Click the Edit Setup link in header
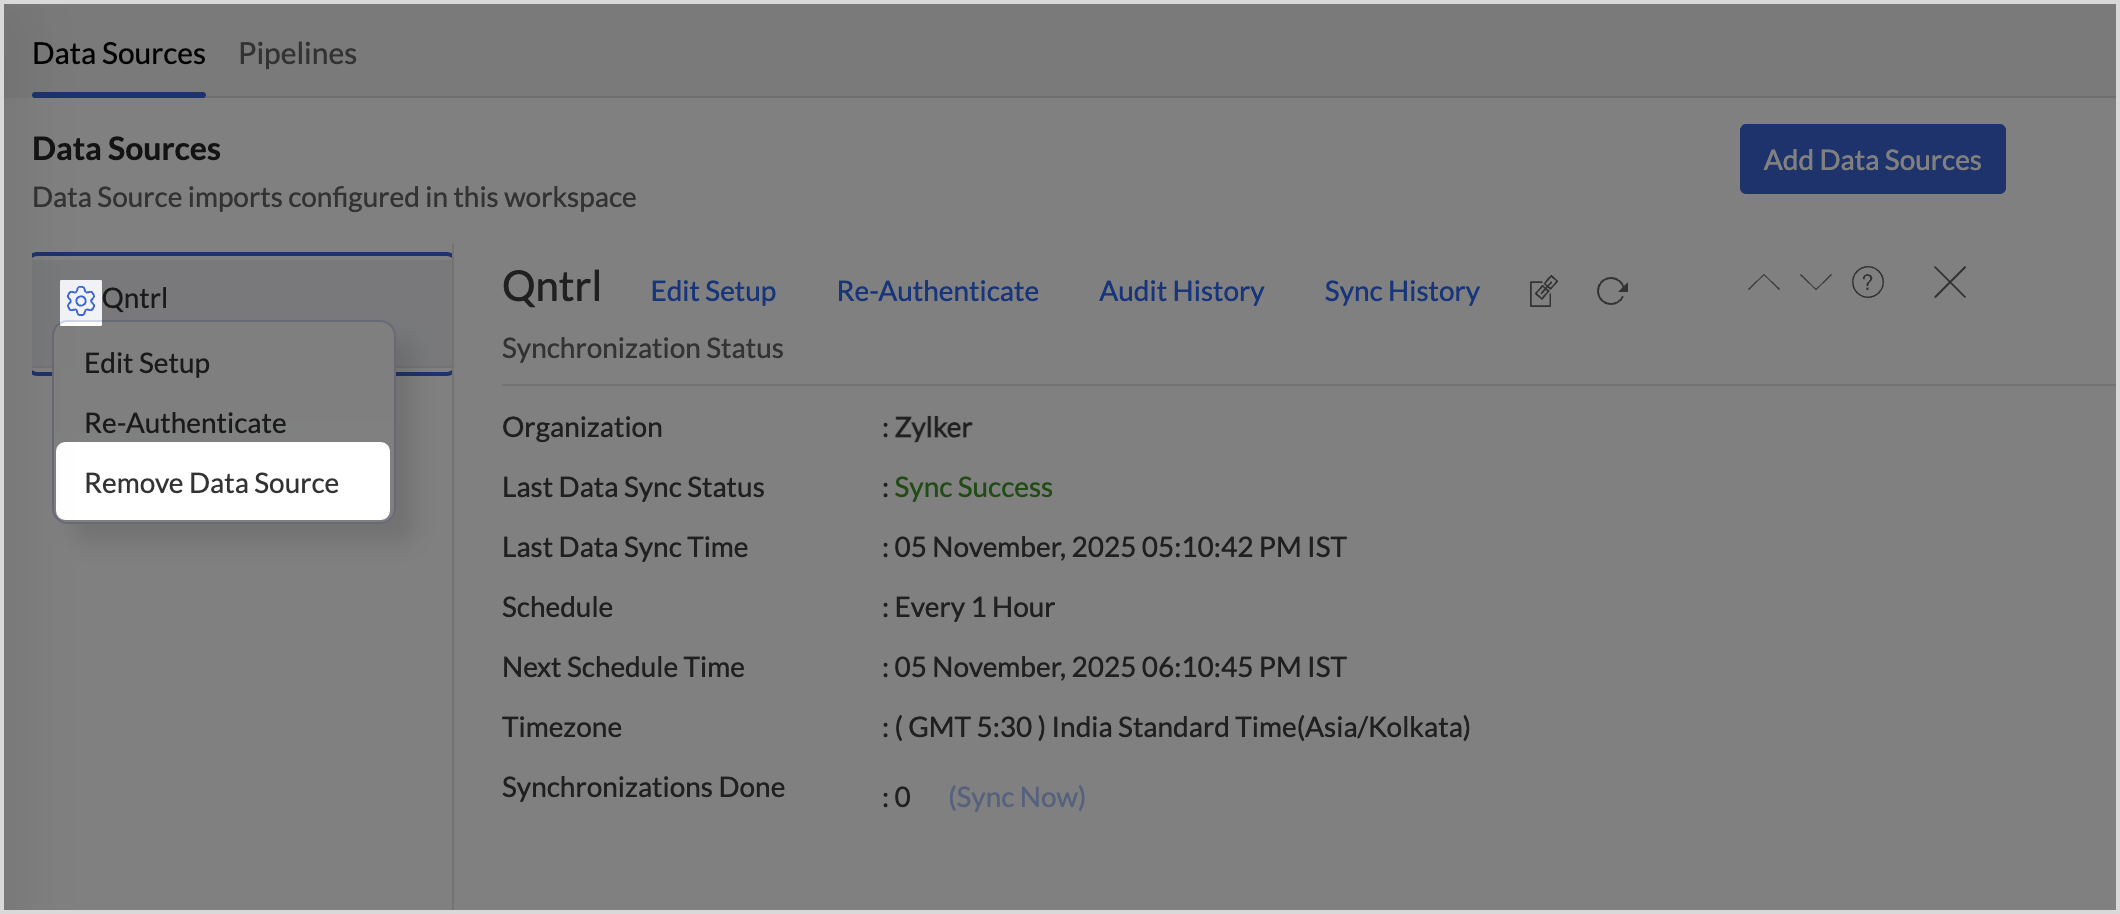 (x=713, y=291)
